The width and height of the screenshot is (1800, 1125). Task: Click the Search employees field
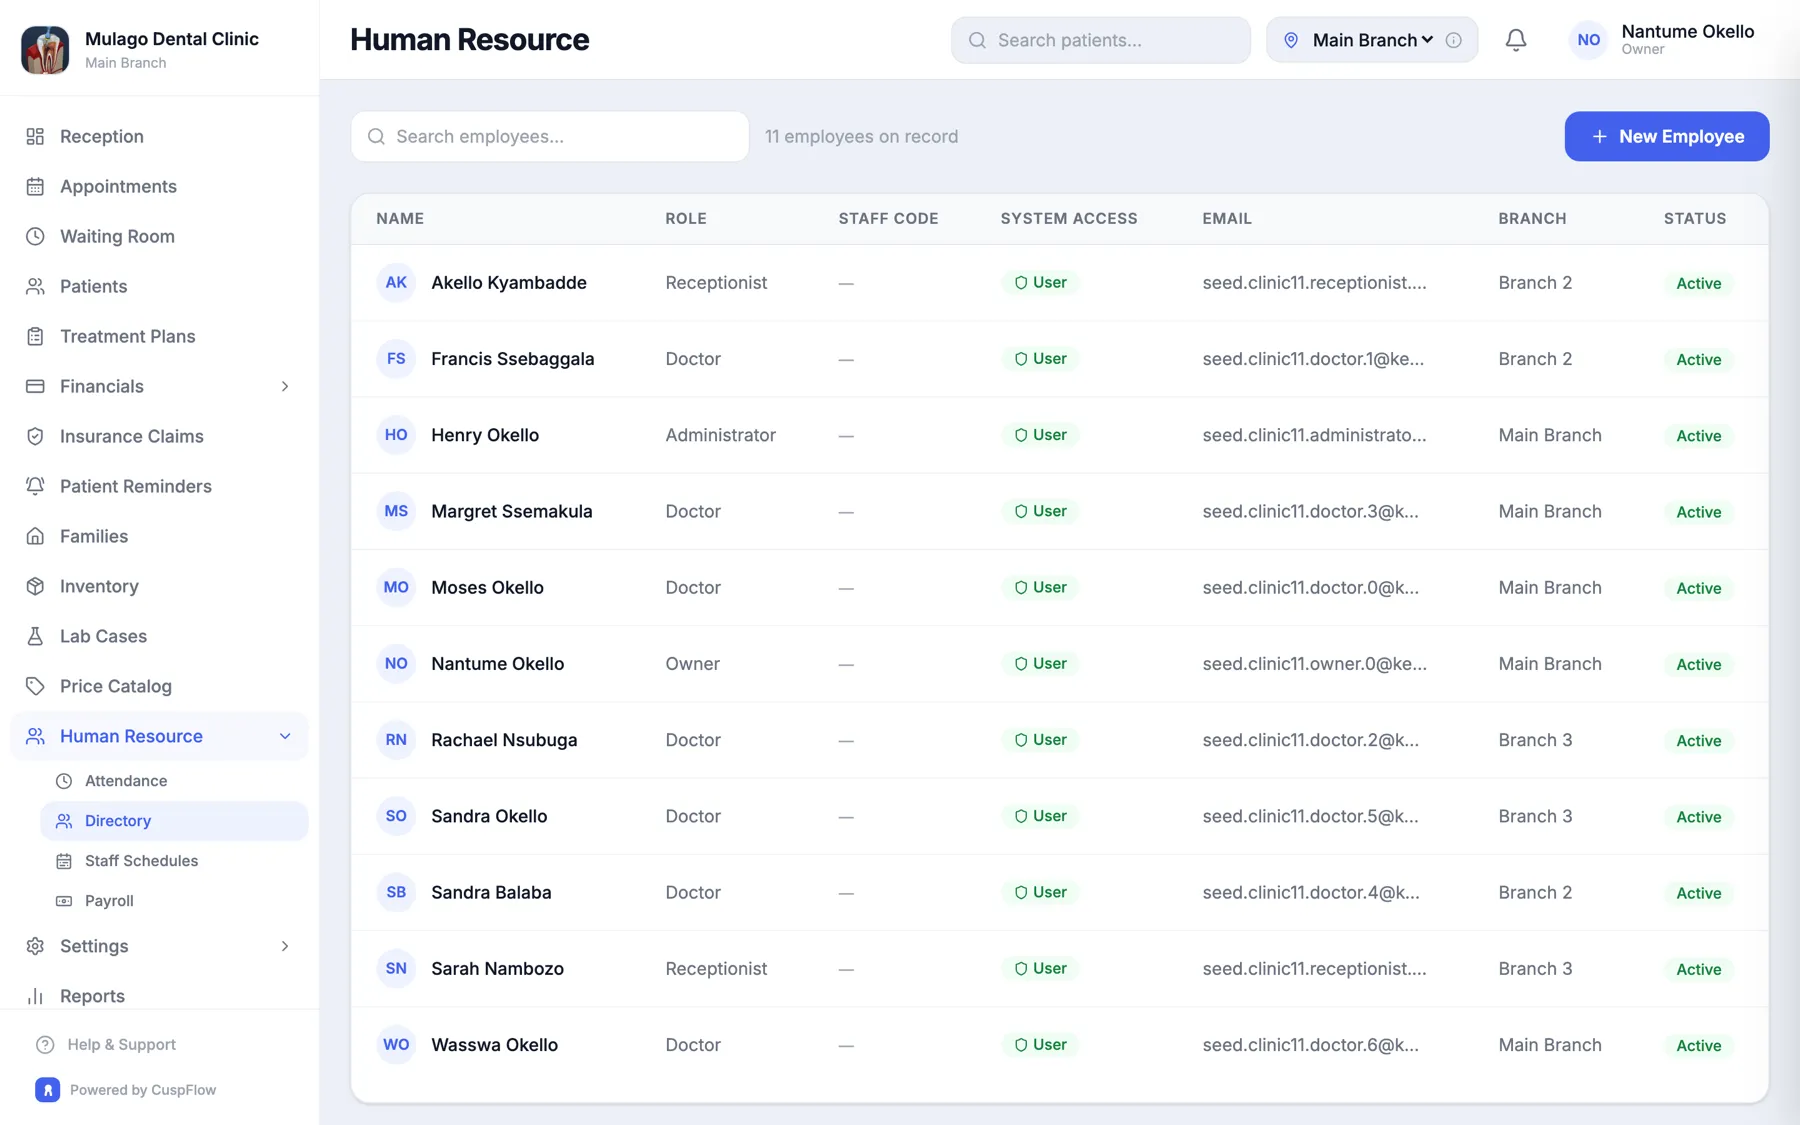pyautogui.click(x=549, y=136)
